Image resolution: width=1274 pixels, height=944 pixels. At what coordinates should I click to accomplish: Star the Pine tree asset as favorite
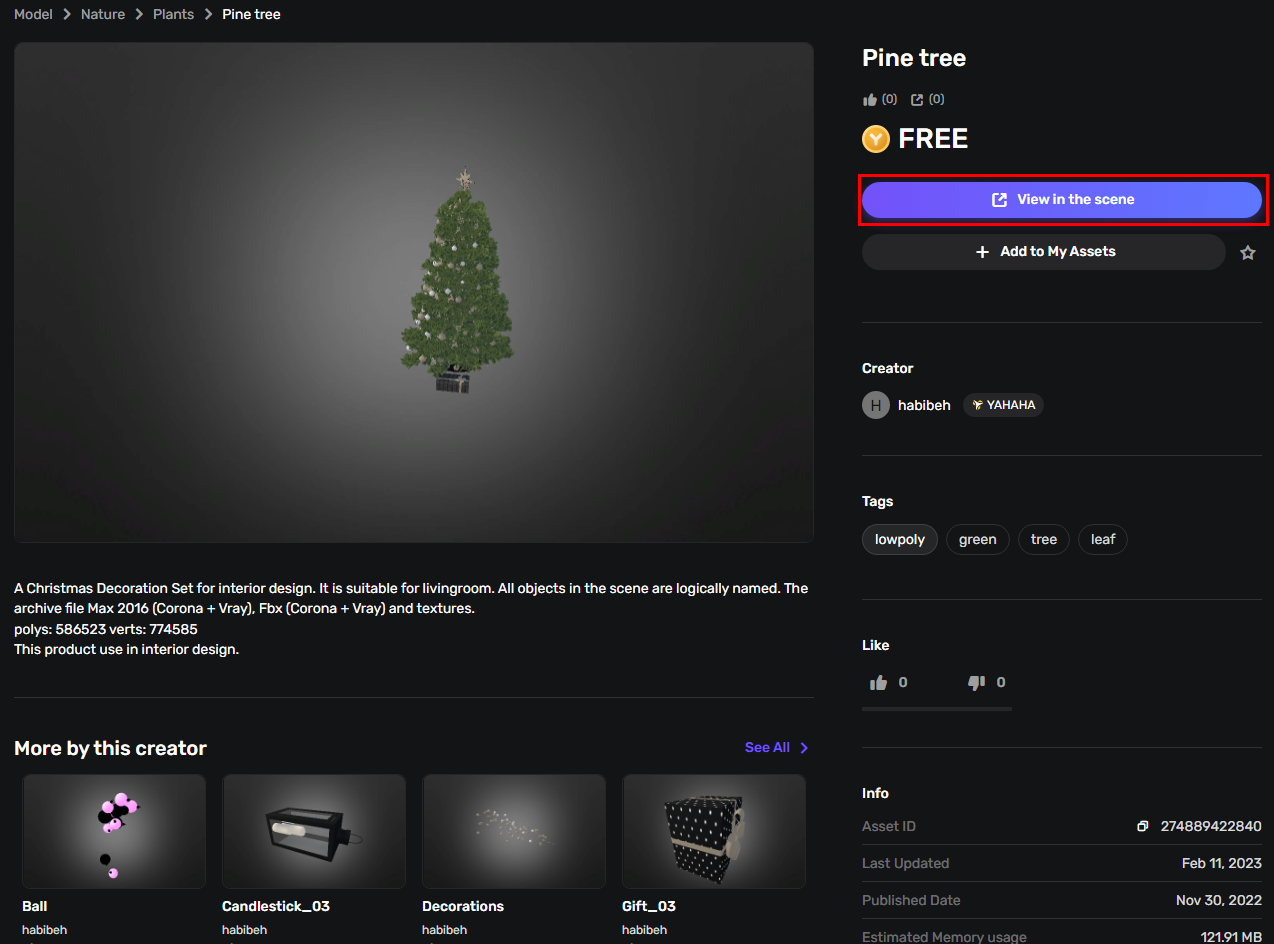click(x=1247, y=253)
